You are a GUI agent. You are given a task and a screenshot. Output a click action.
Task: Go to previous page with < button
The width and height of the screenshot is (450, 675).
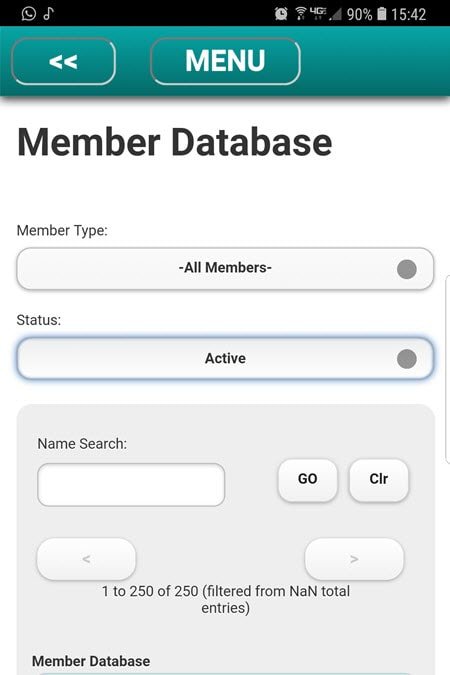pos(86,559)
